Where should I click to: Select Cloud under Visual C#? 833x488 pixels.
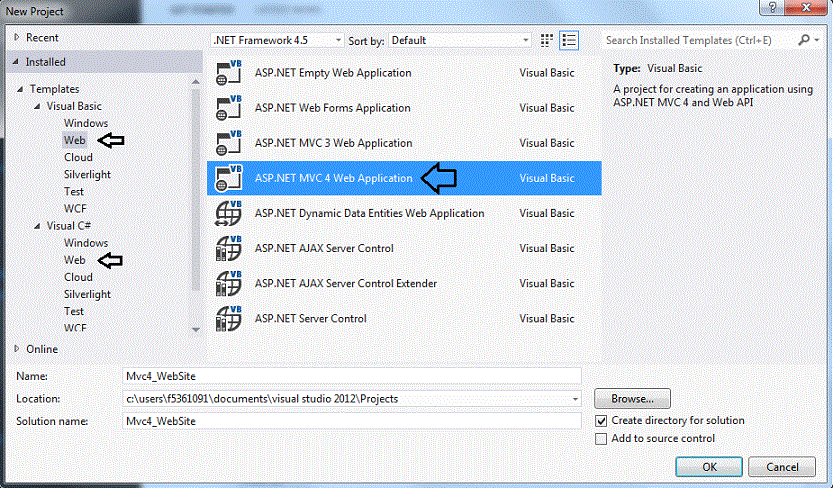(x=78, y=277)
